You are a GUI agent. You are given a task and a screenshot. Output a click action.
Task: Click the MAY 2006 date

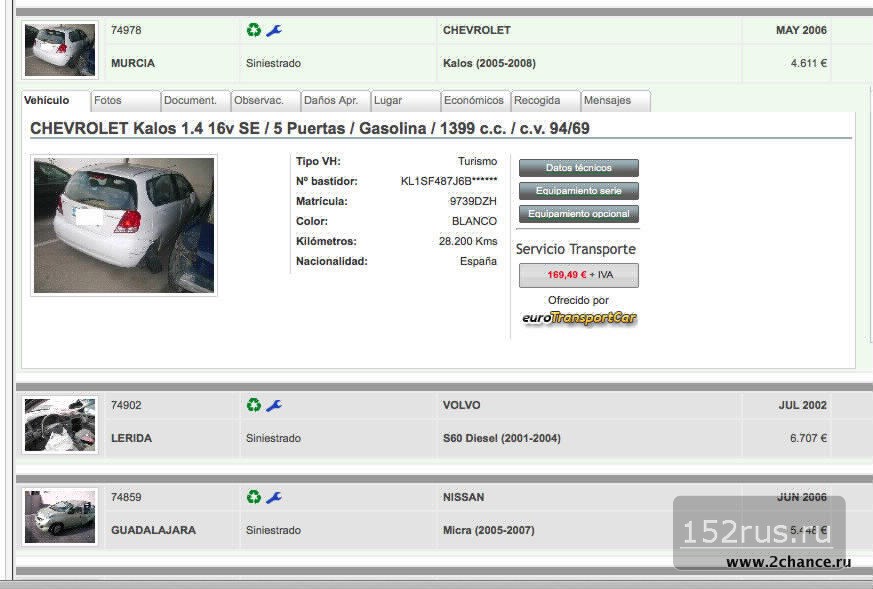coord(801,30)
